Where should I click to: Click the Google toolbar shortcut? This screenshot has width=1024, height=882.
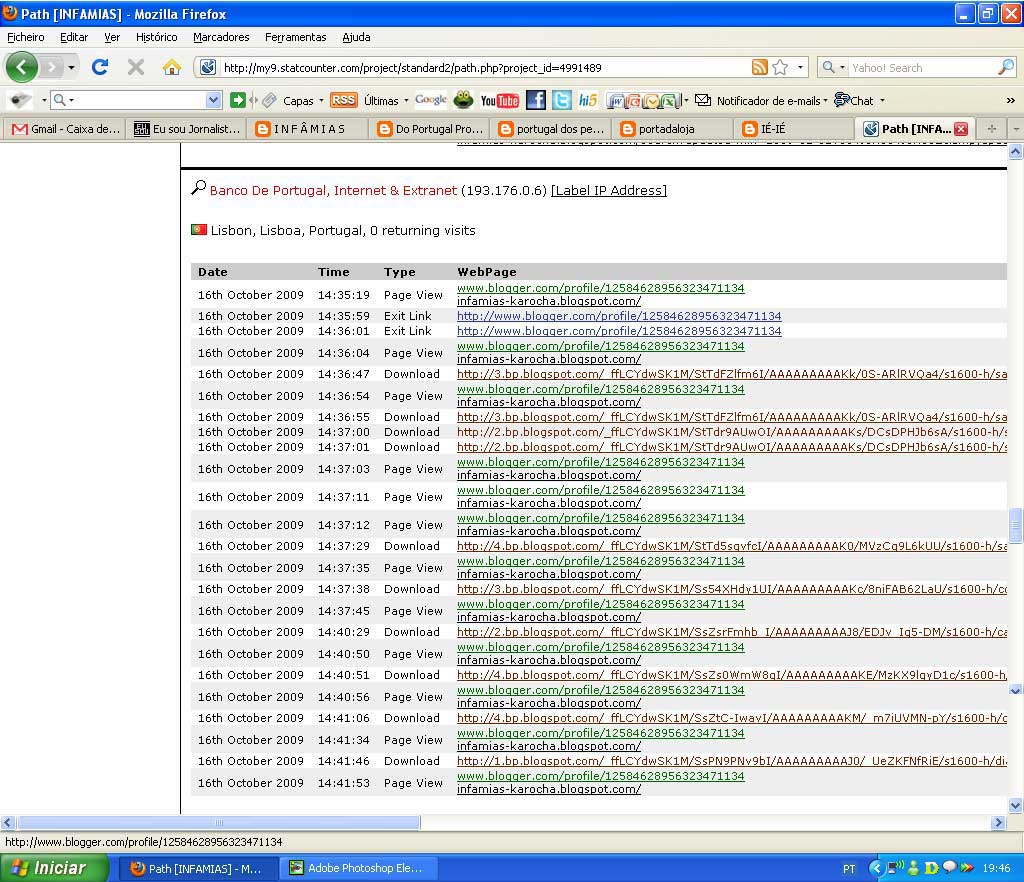(430, 99)
